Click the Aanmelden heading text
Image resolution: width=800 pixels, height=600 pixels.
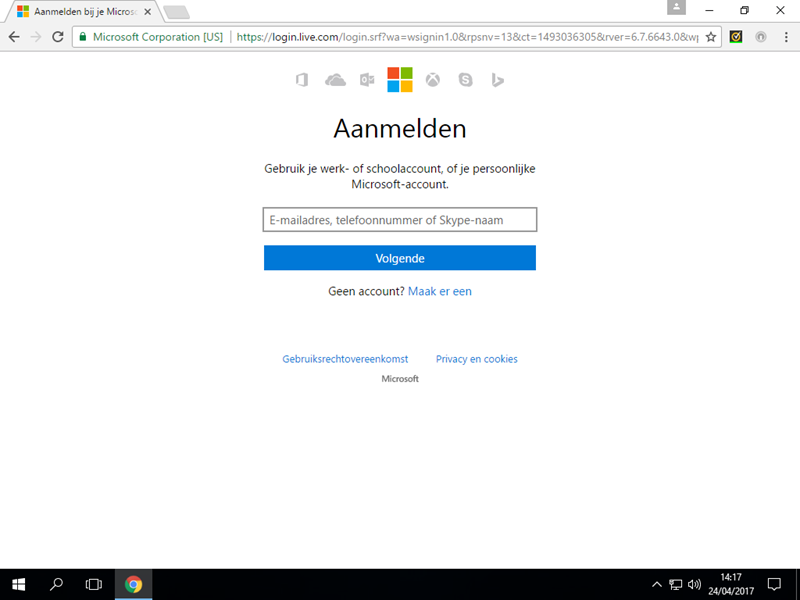coord(400,128)
